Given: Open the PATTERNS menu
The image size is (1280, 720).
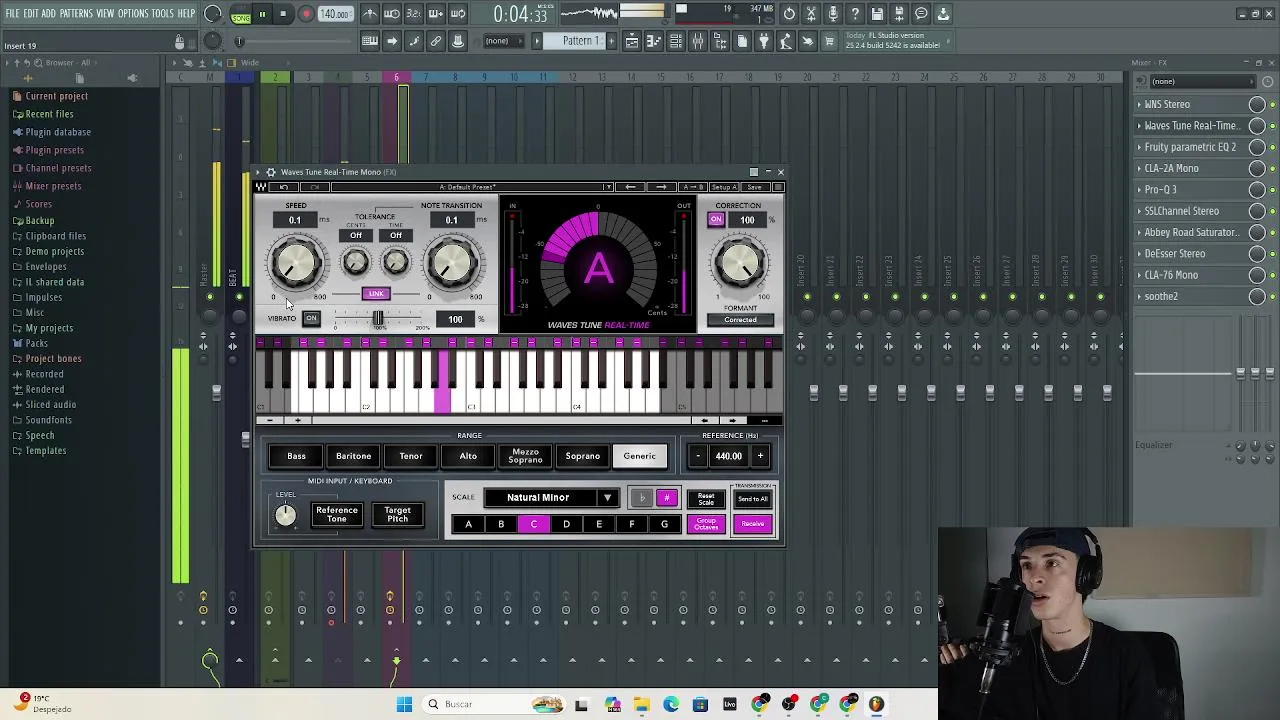Looking at the screenshot, I should point(76,14).
